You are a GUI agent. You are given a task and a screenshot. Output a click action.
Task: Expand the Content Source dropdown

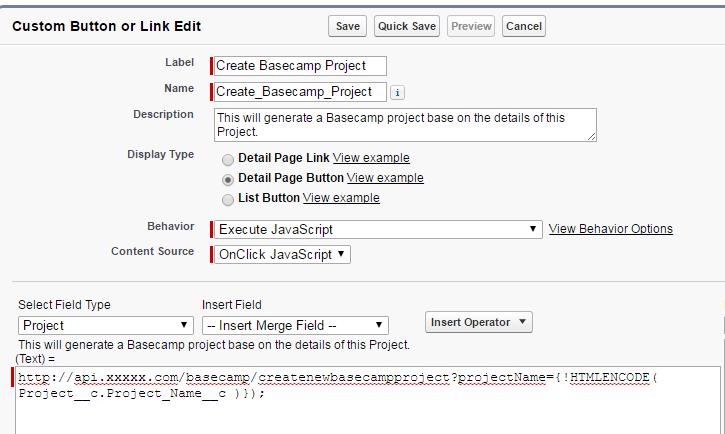click(x=282, y=254)
